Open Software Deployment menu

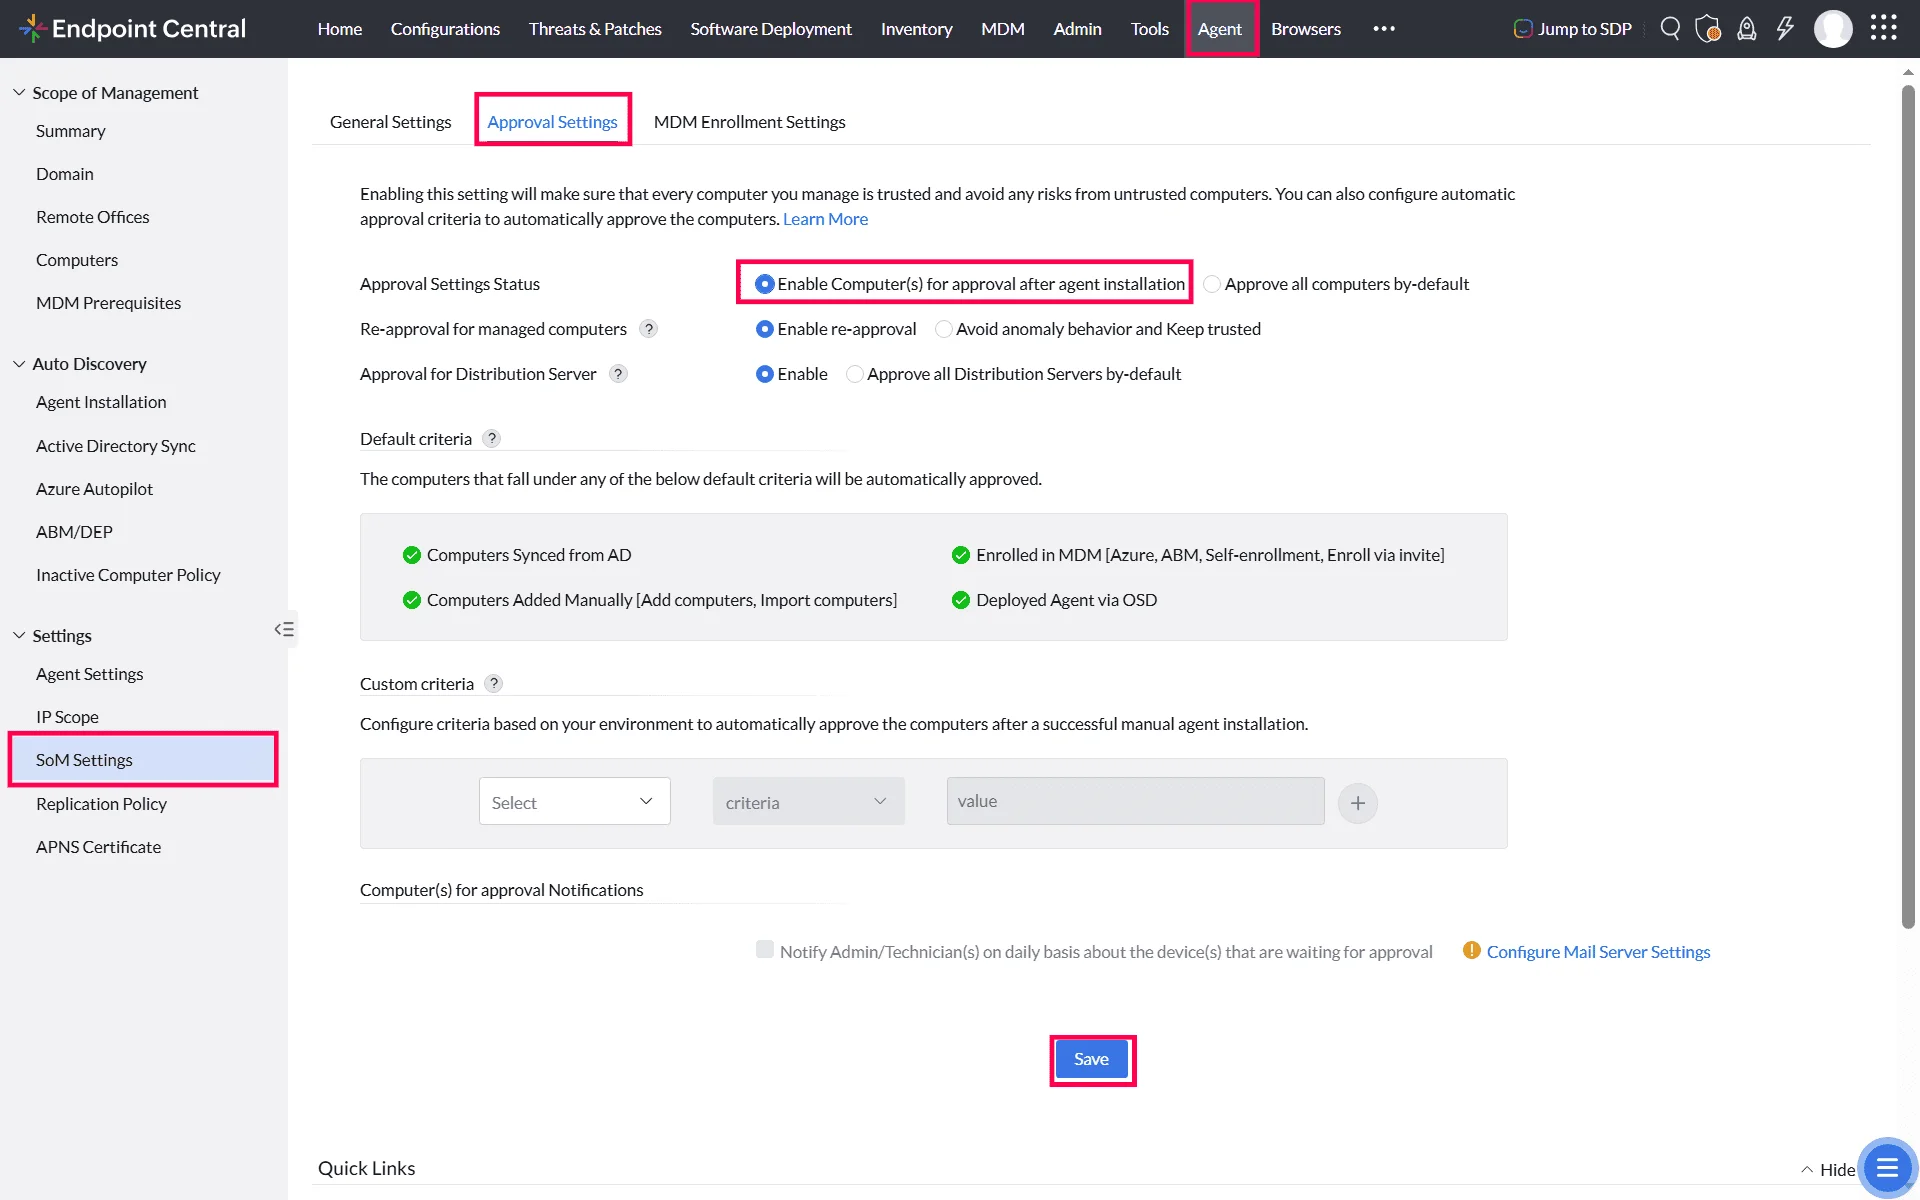(x=771, y=29)
